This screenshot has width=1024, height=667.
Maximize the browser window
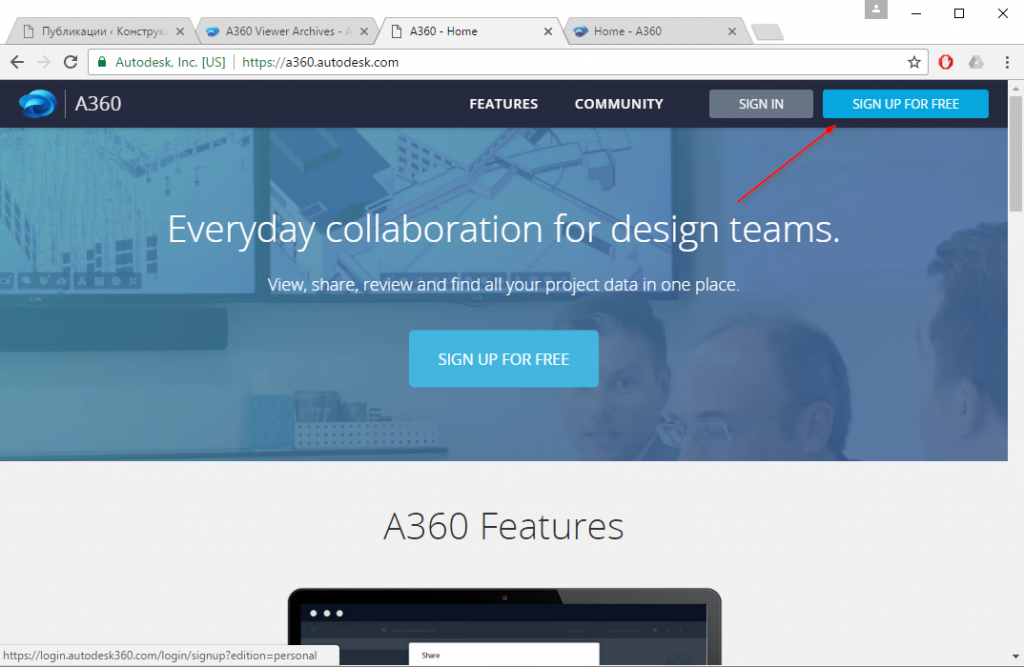959,13
